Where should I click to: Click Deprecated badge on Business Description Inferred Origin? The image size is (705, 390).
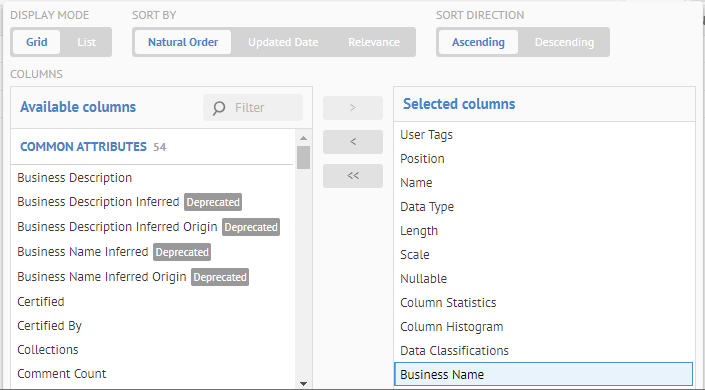coord(251,227)
